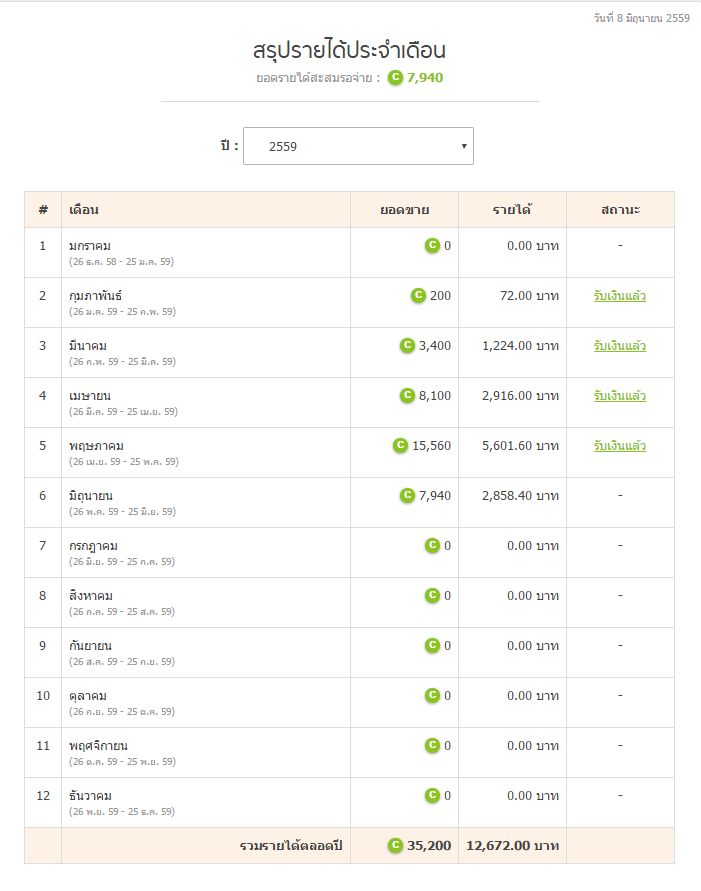
Task: Click the รายได้ column header
Action: click(x=512, y=210)
